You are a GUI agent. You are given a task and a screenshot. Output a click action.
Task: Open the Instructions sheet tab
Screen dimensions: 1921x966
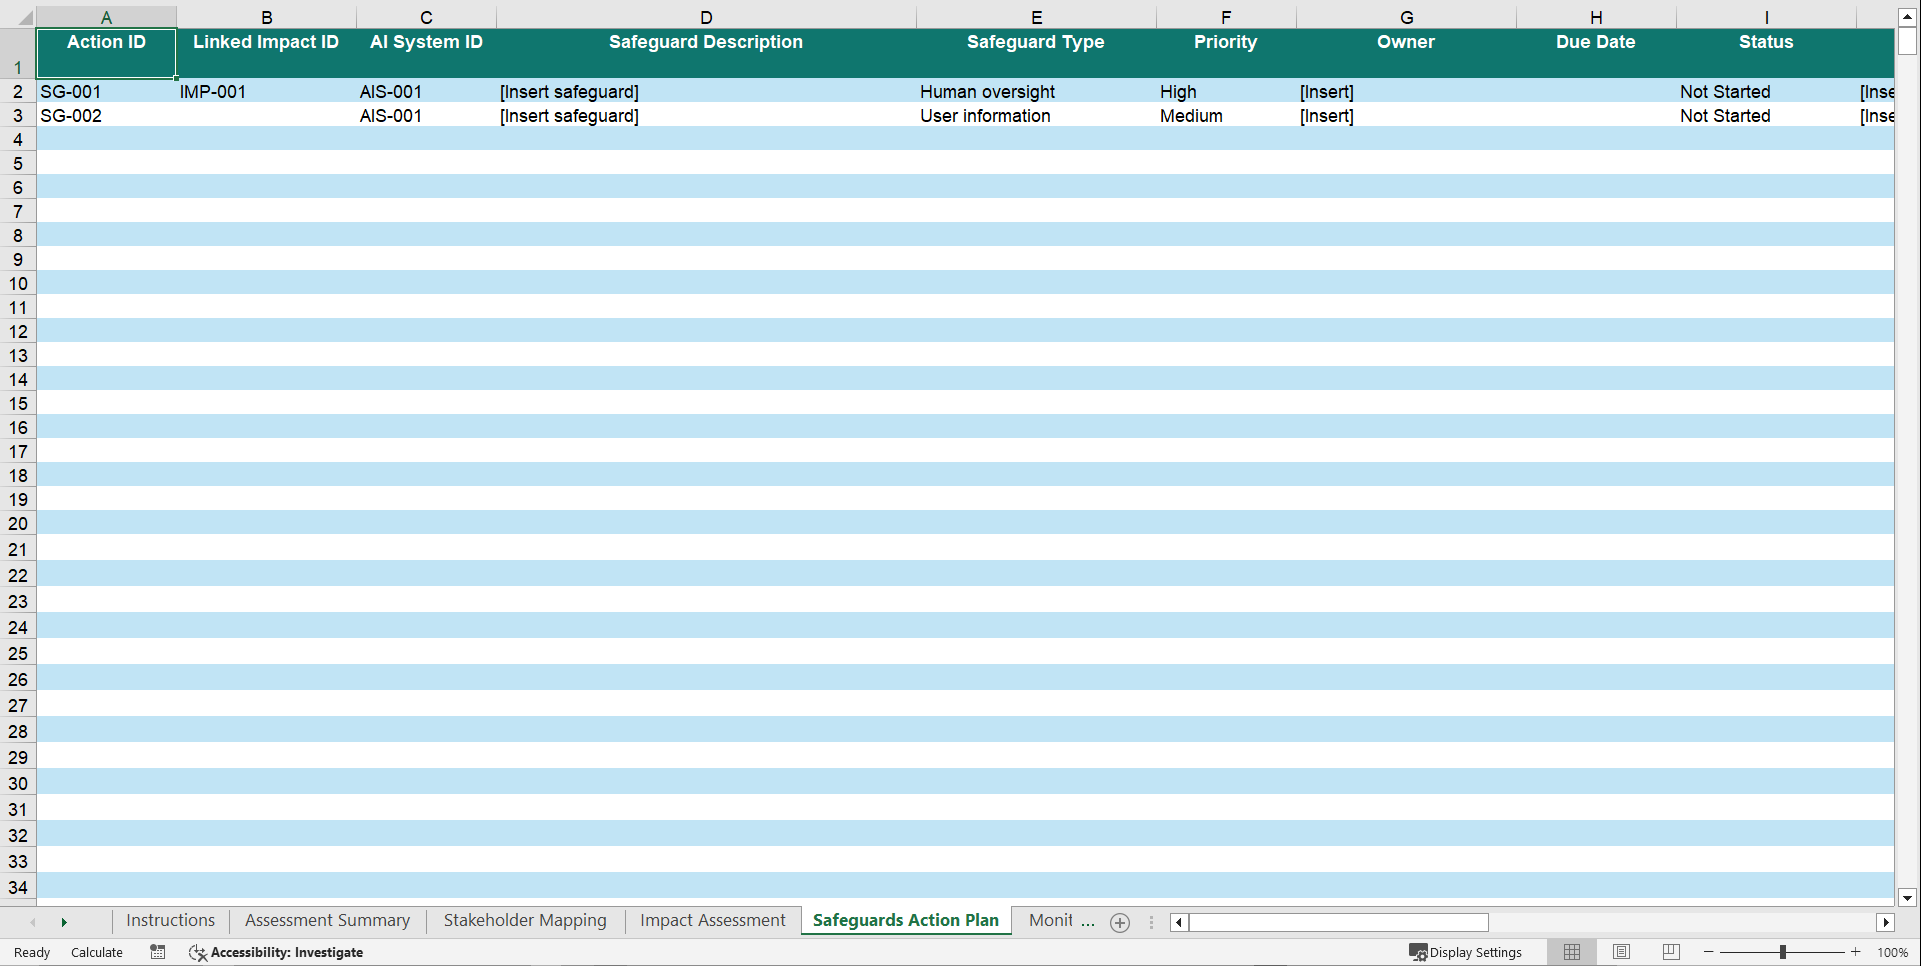(x=170, y=920)
